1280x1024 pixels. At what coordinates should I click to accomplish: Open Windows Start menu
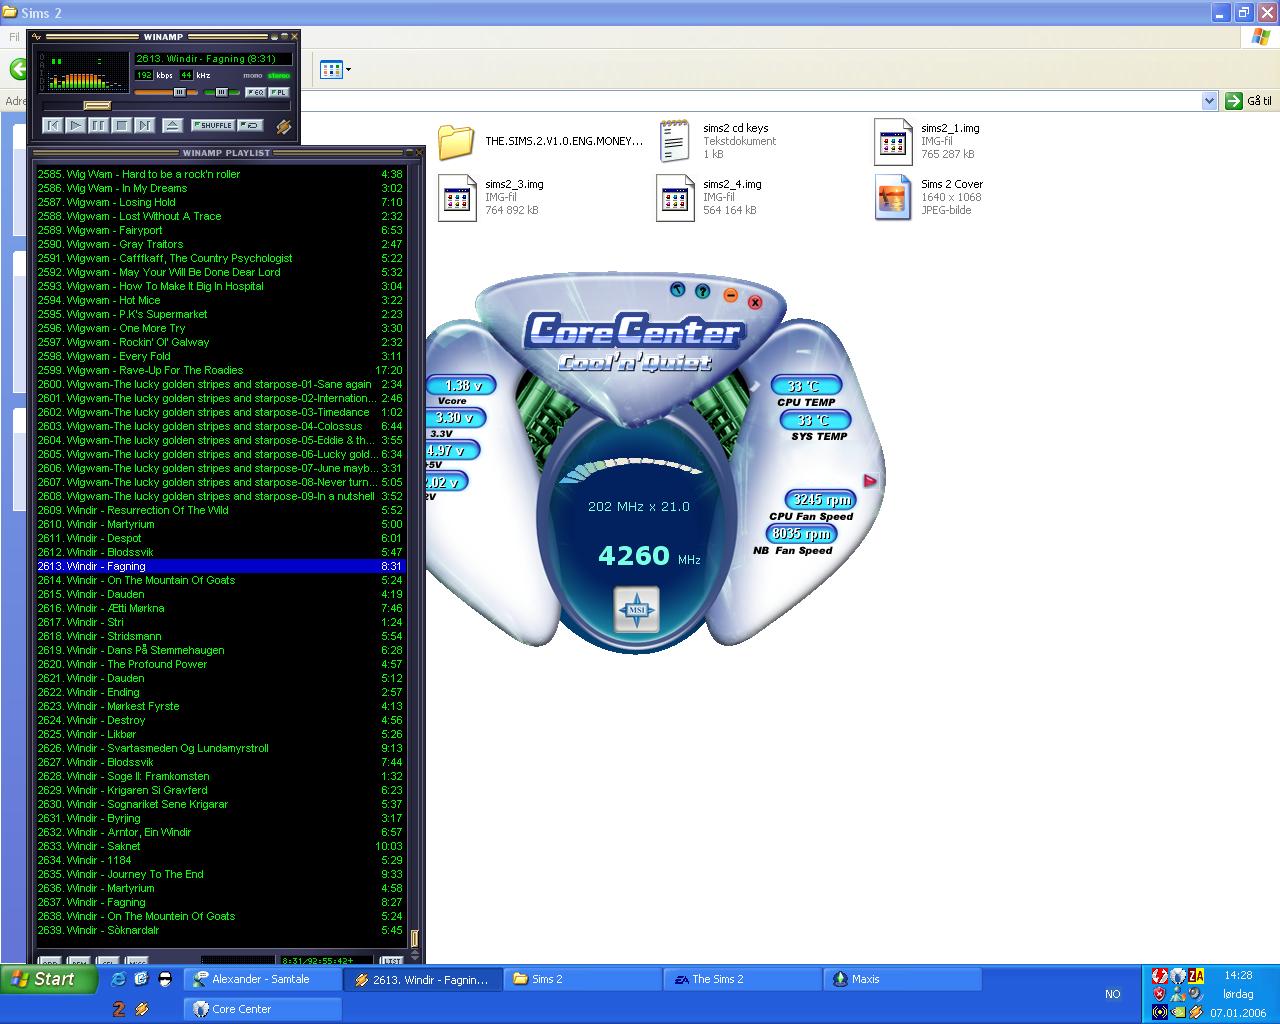[x=49, y=979]
